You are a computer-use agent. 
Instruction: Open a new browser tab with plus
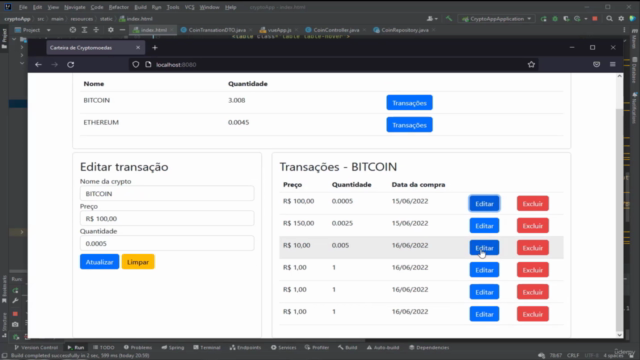click(155, 48)
